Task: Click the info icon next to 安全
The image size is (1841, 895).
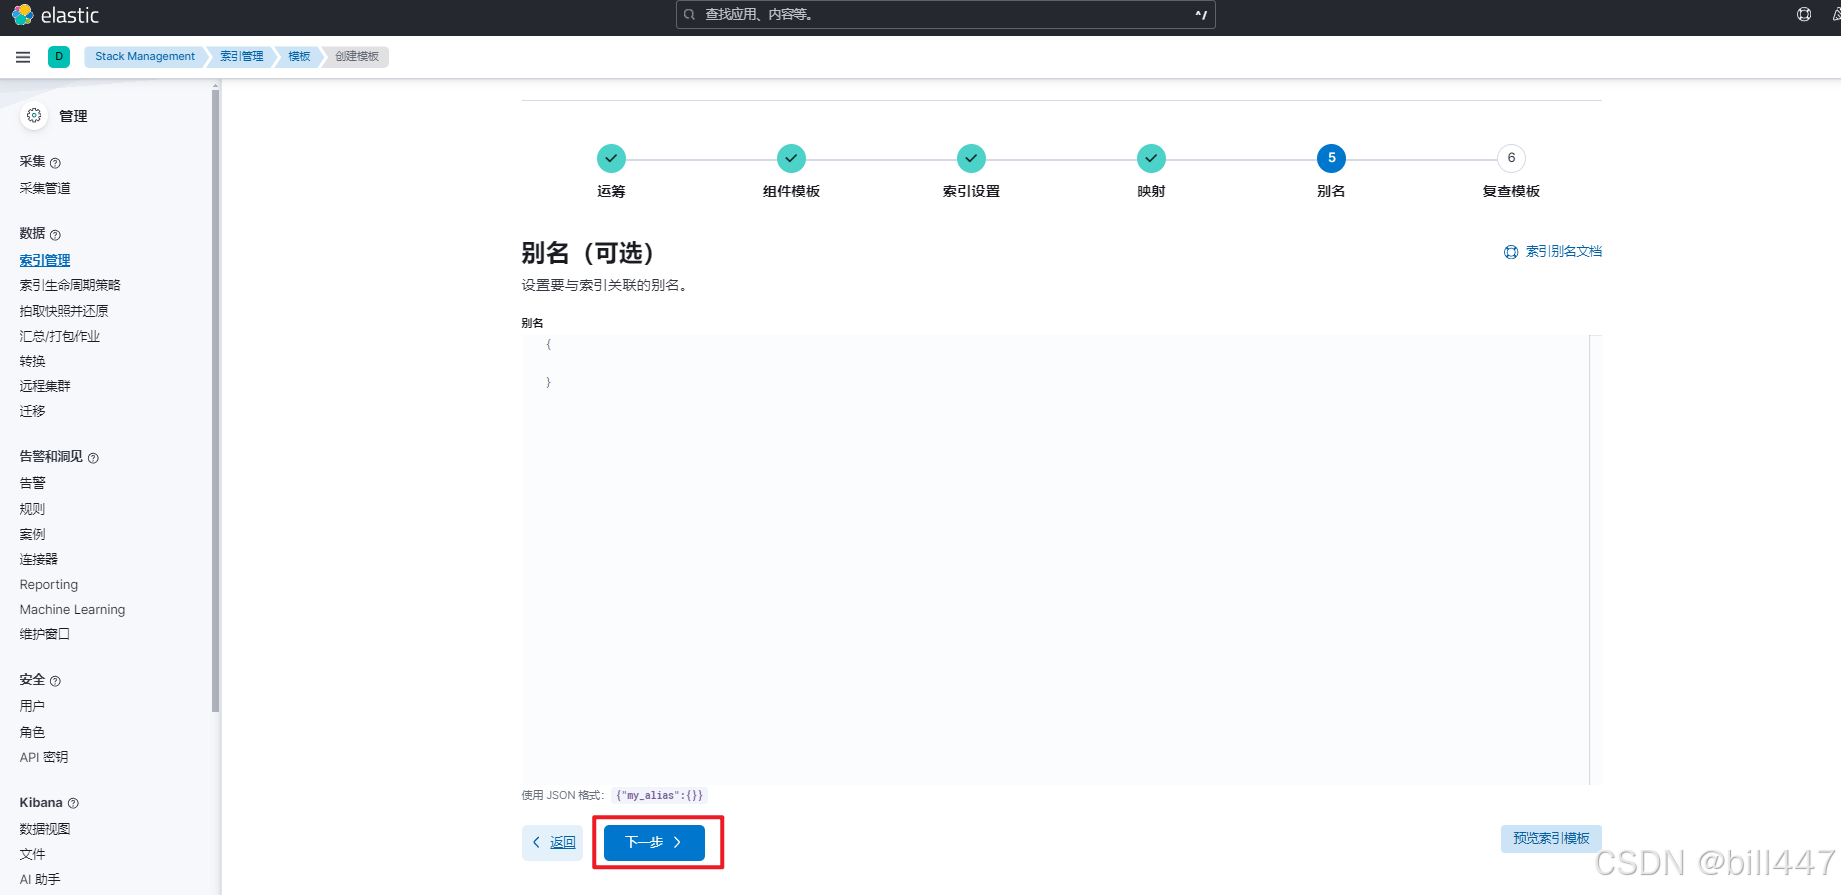Action: pos(55,681)
